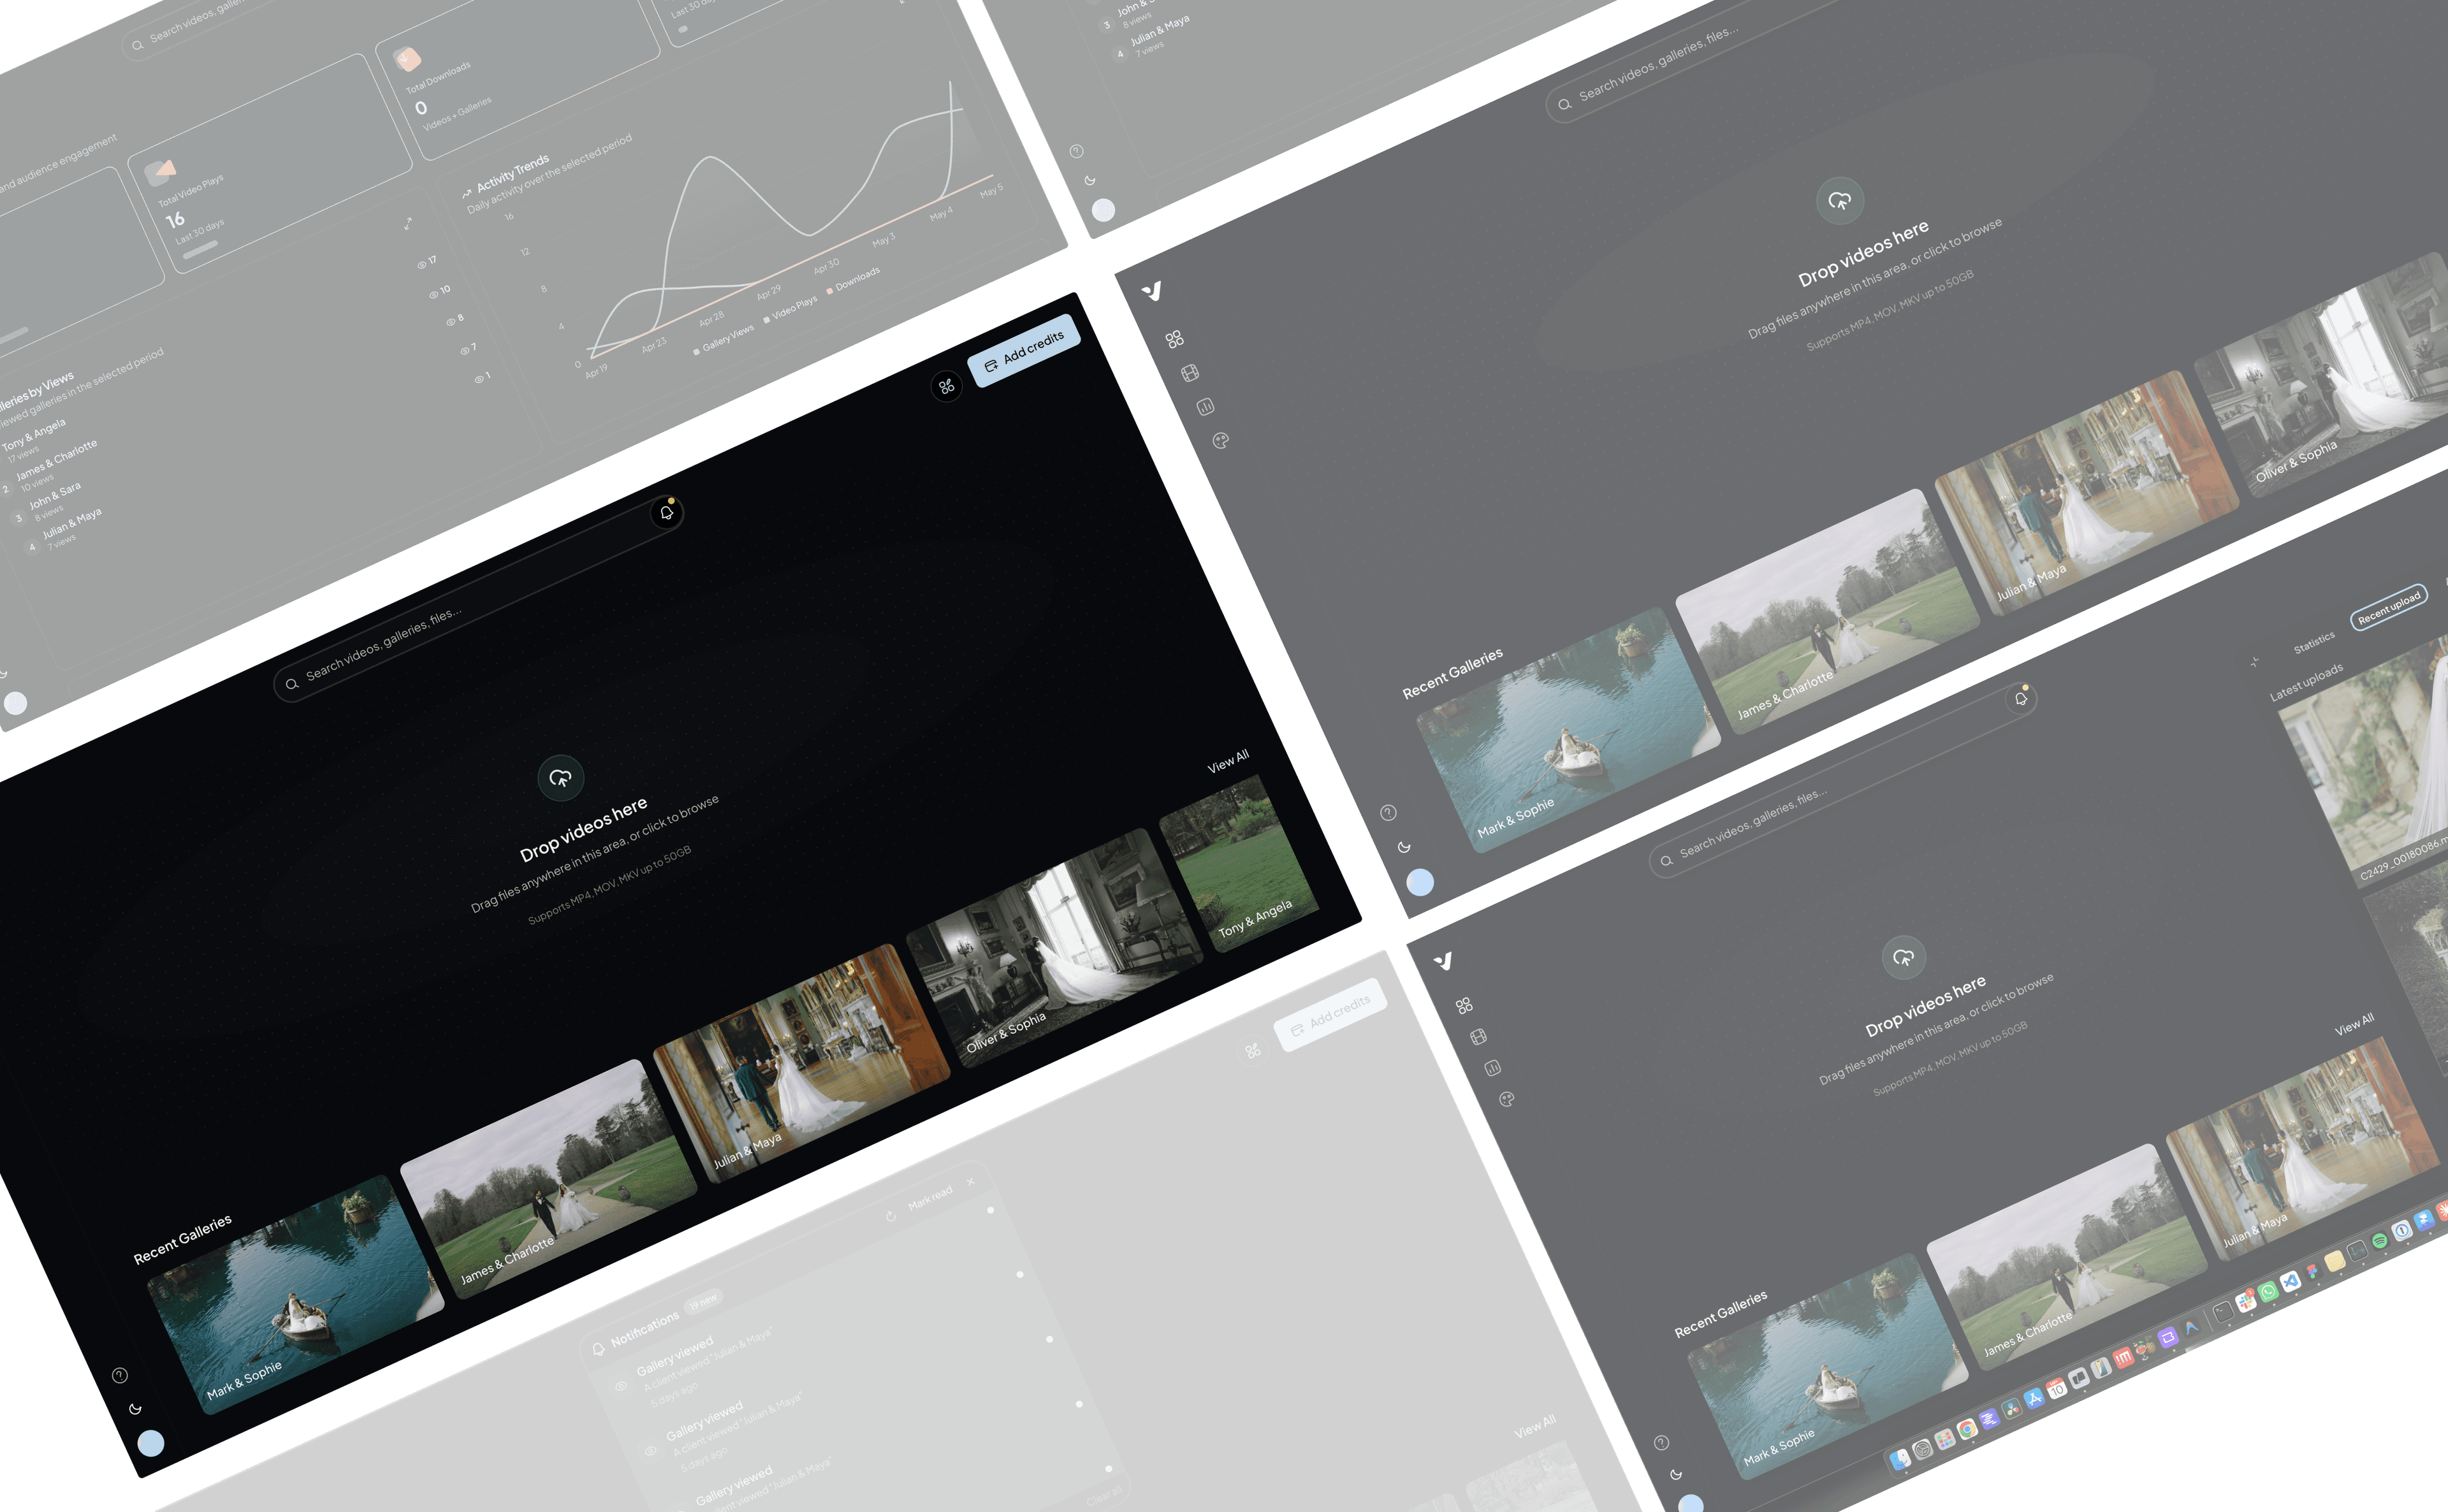
Task: Switch to the Statistics tab
Action: [2314, 642]
